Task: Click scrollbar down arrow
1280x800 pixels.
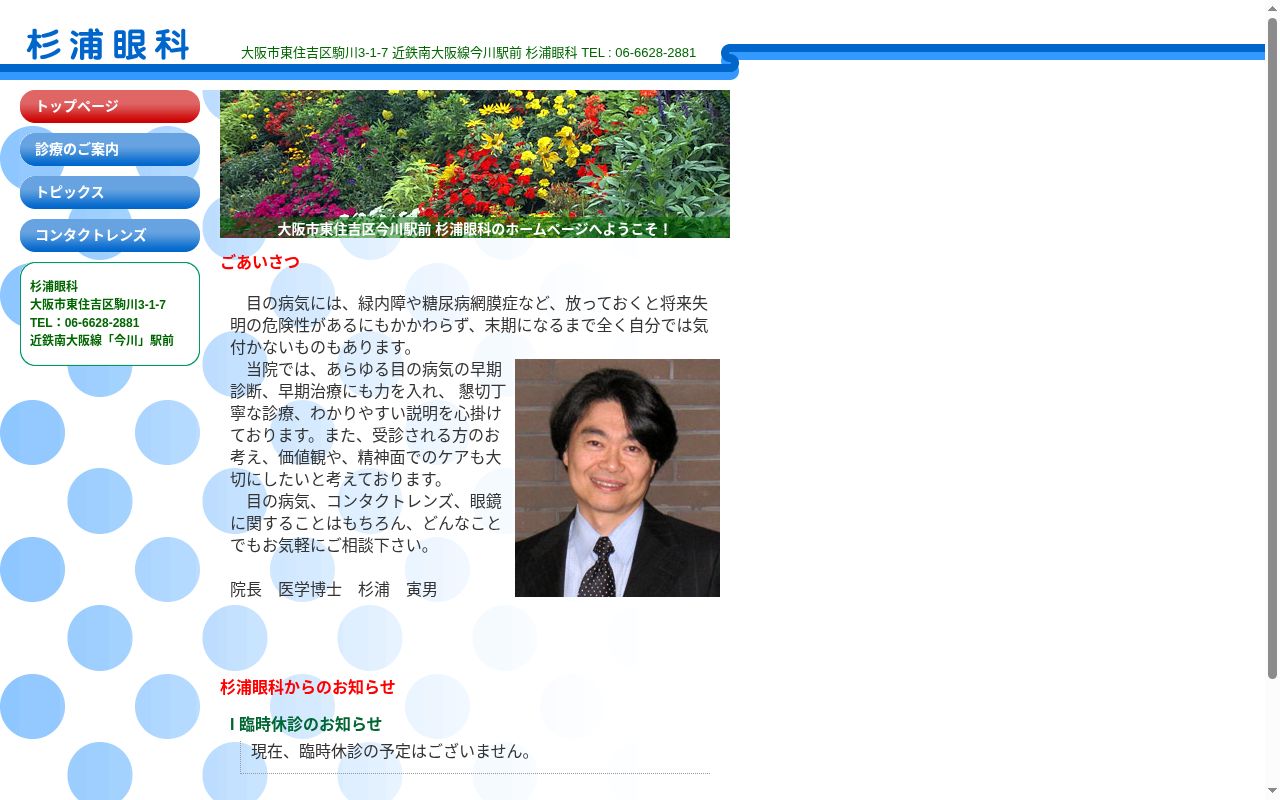Action: [x=1272, y=792]
